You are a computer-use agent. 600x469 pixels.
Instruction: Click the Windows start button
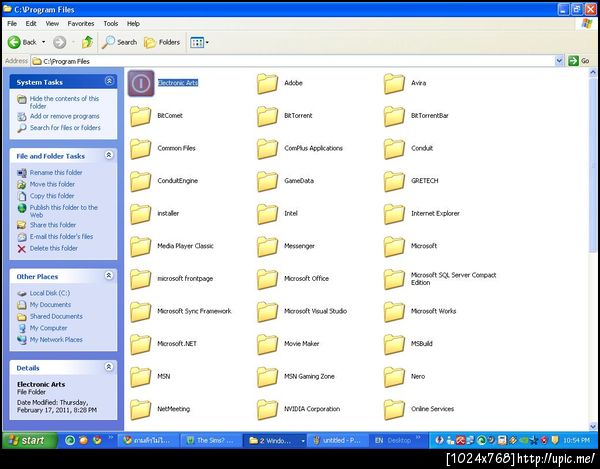[30, 440]
